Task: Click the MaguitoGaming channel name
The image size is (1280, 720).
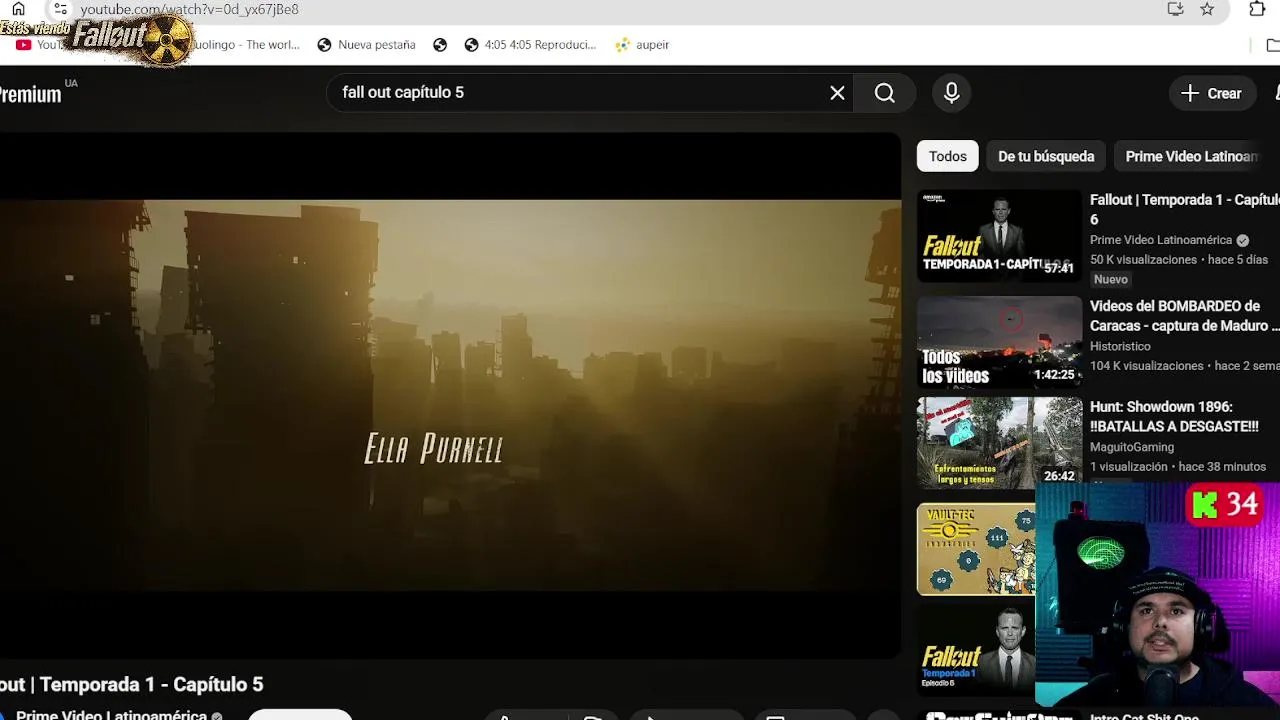Action: (1132, 447)
